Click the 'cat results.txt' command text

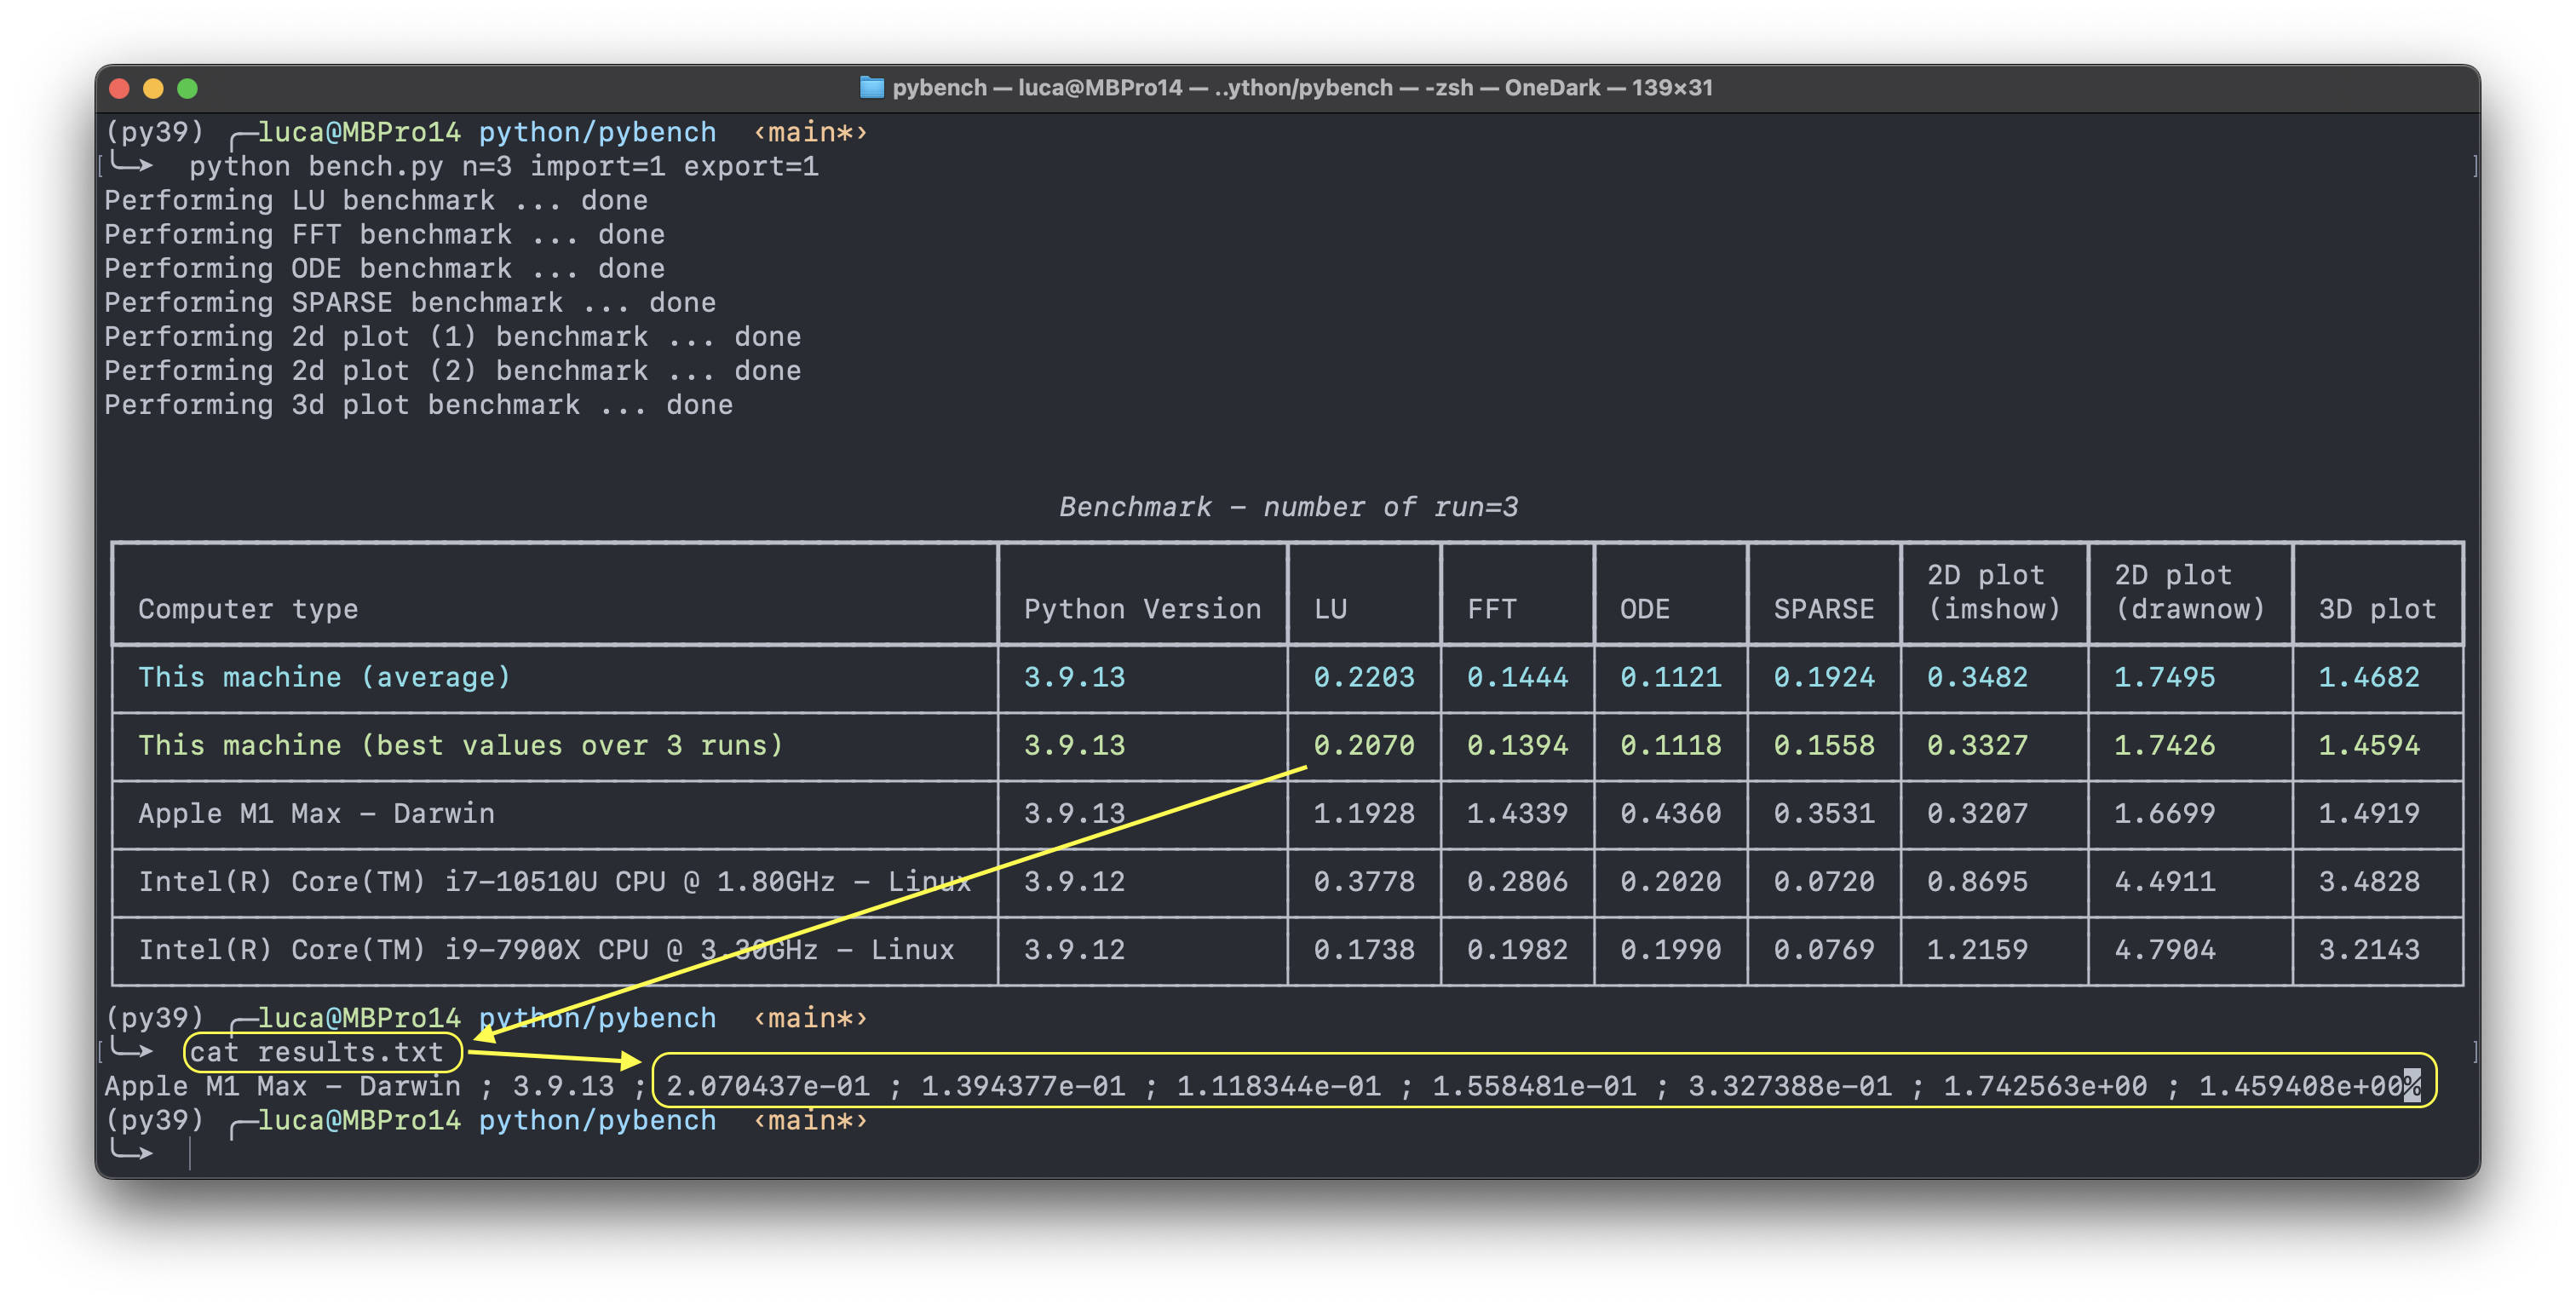tap(316, 1052)
